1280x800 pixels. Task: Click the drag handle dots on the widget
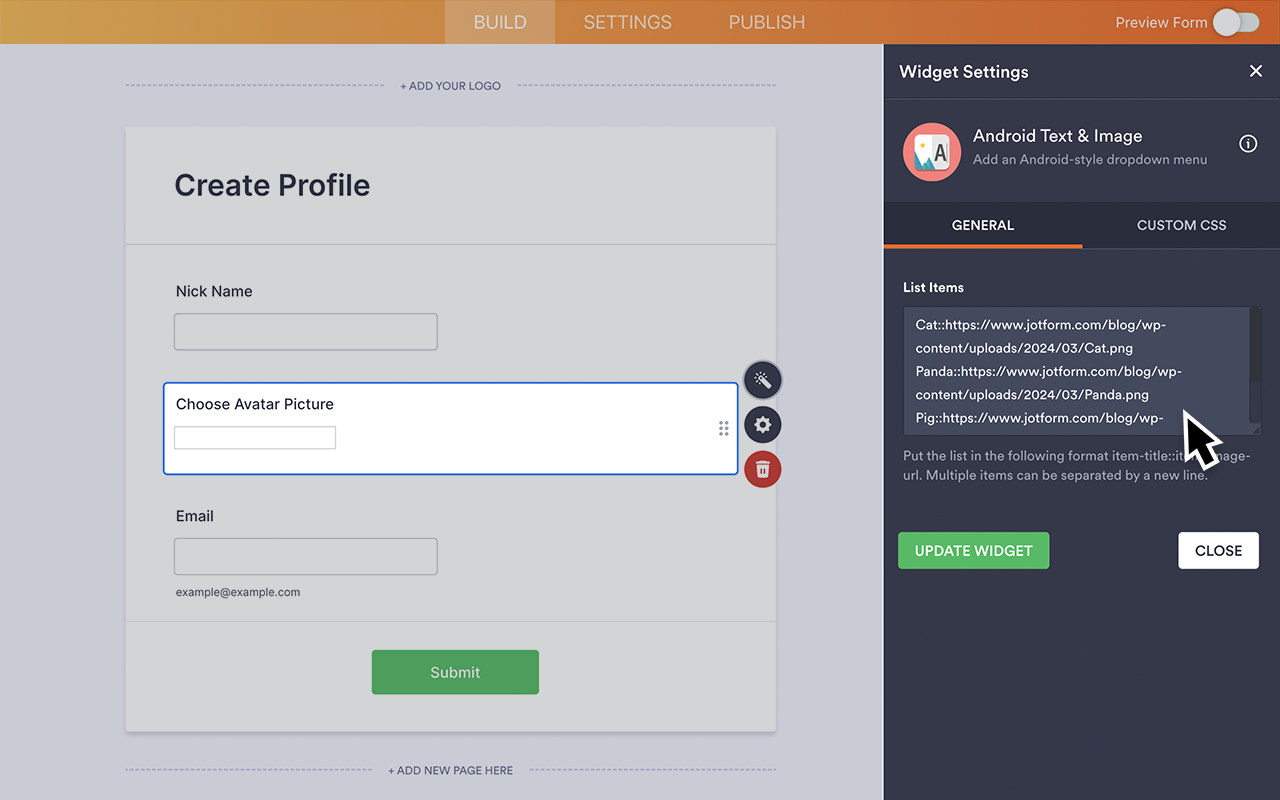(x=723, y=429)
